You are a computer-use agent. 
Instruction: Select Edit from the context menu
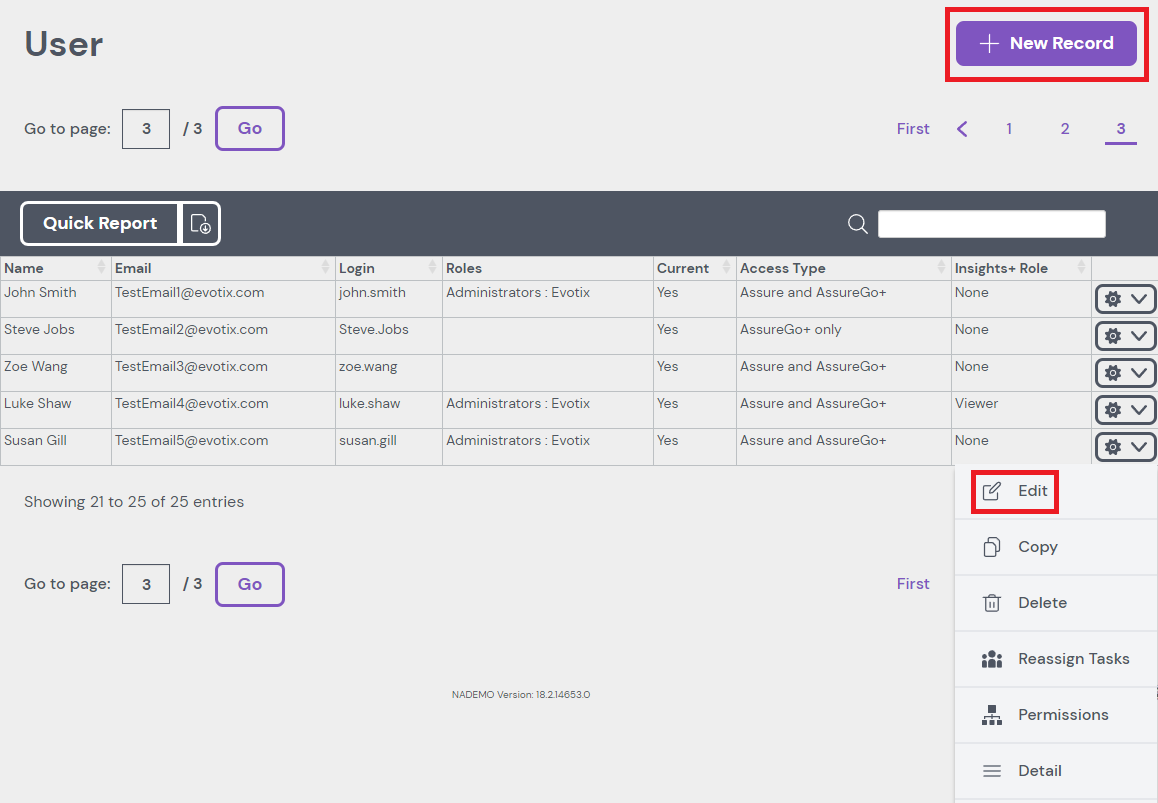(x=1032, y=491)
